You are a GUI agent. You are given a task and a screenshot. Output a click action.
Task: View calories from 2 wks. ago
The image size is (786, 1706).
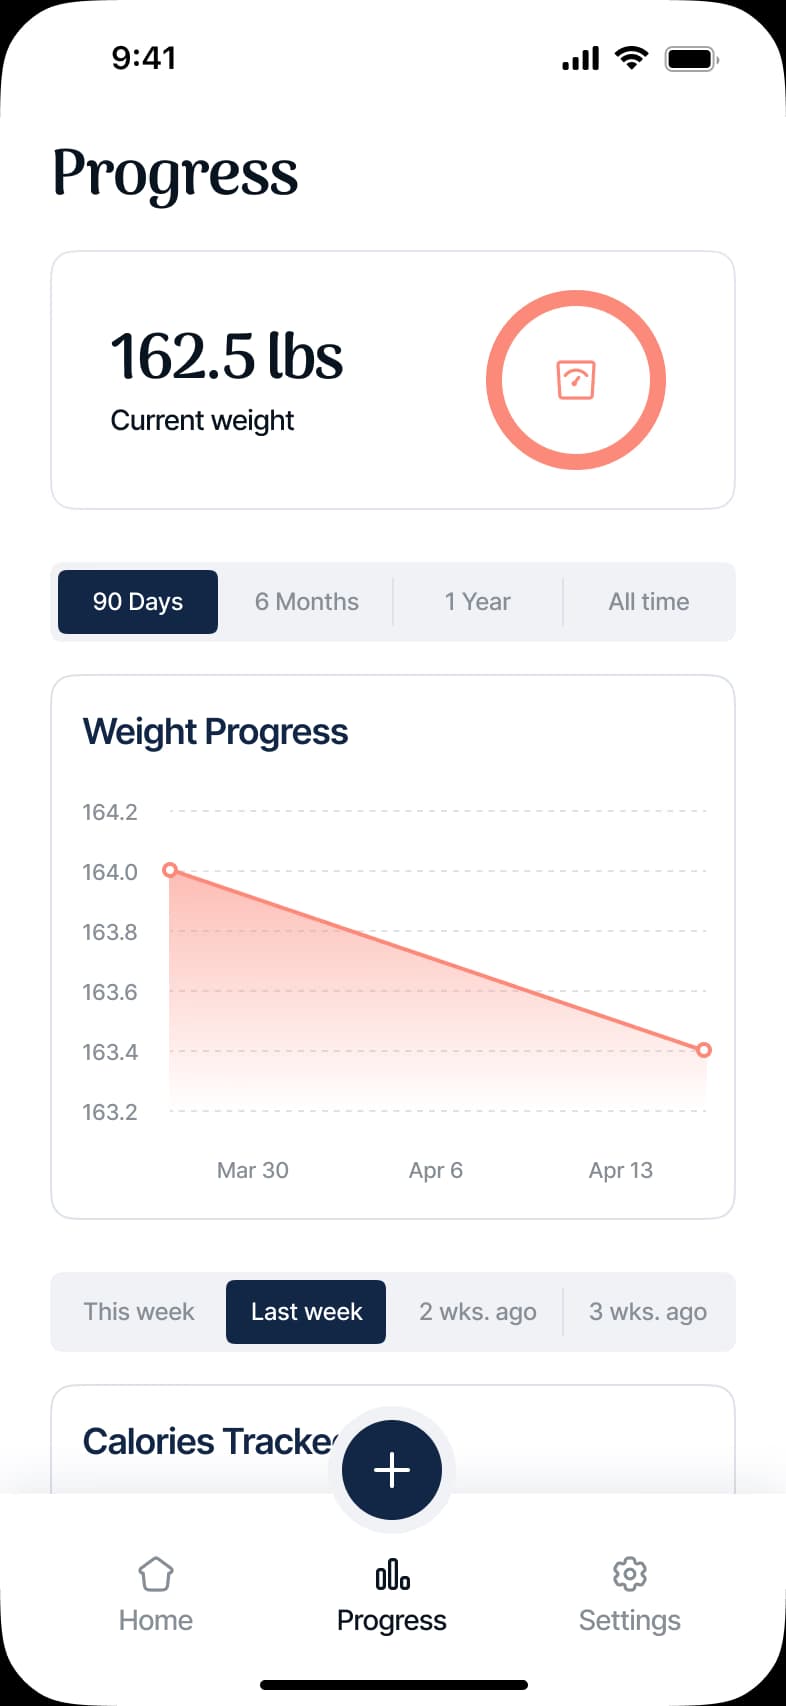point(478,1312)
